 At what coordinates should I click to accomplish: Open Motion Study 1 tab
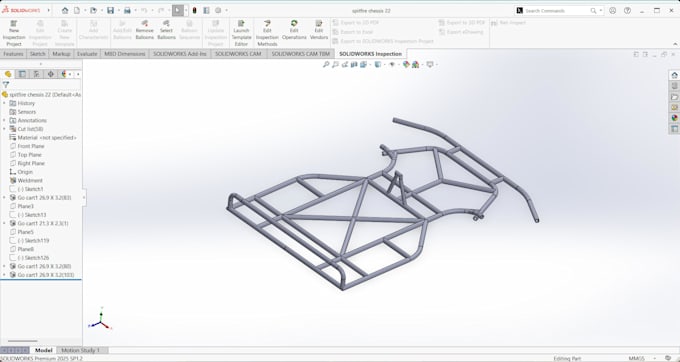pos(80,350)
